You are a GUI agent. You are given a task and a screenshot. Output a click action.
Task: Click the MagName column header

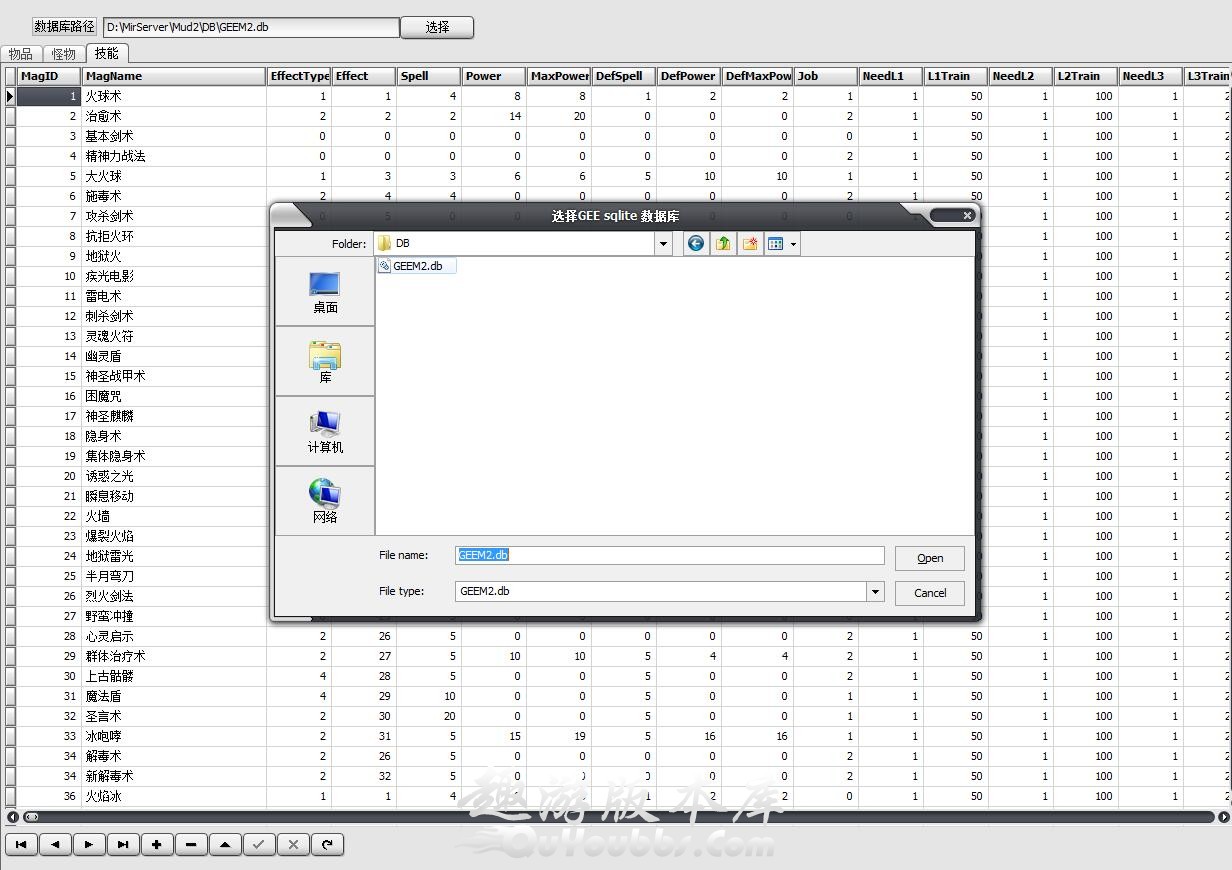174,76
